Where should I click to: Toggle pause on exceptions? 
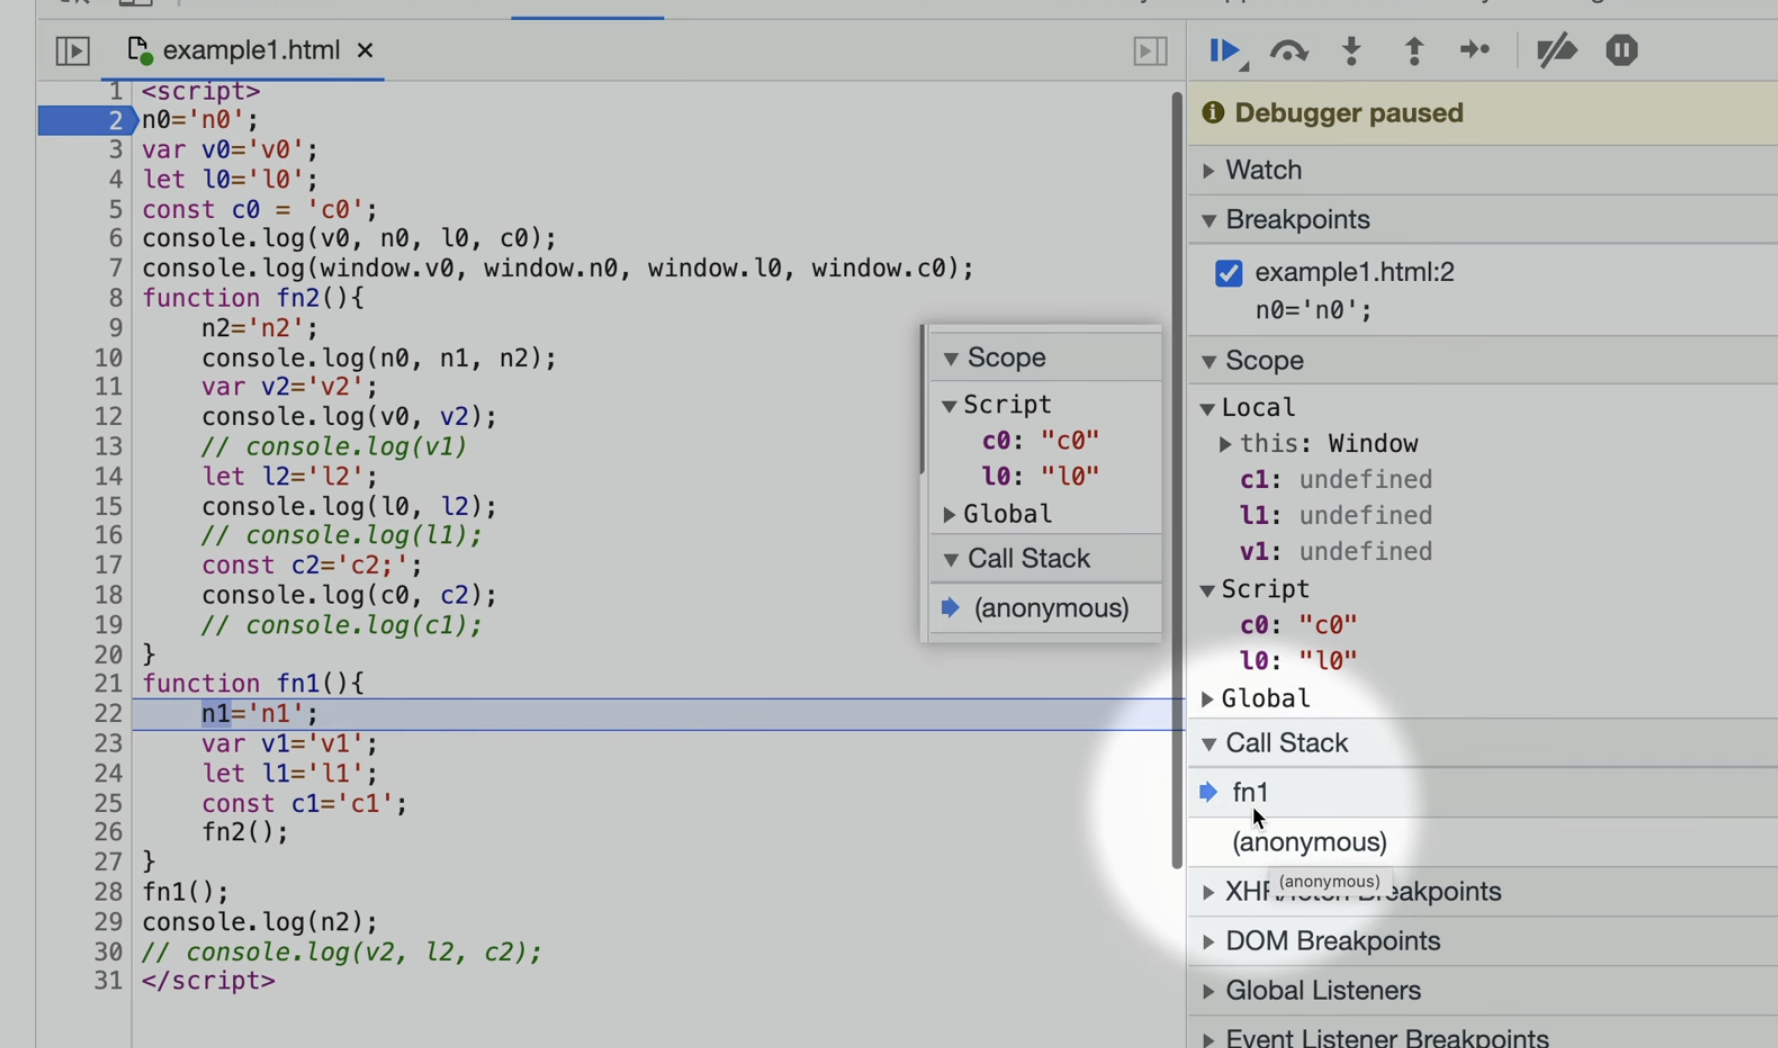click(x=1621, y=50)
